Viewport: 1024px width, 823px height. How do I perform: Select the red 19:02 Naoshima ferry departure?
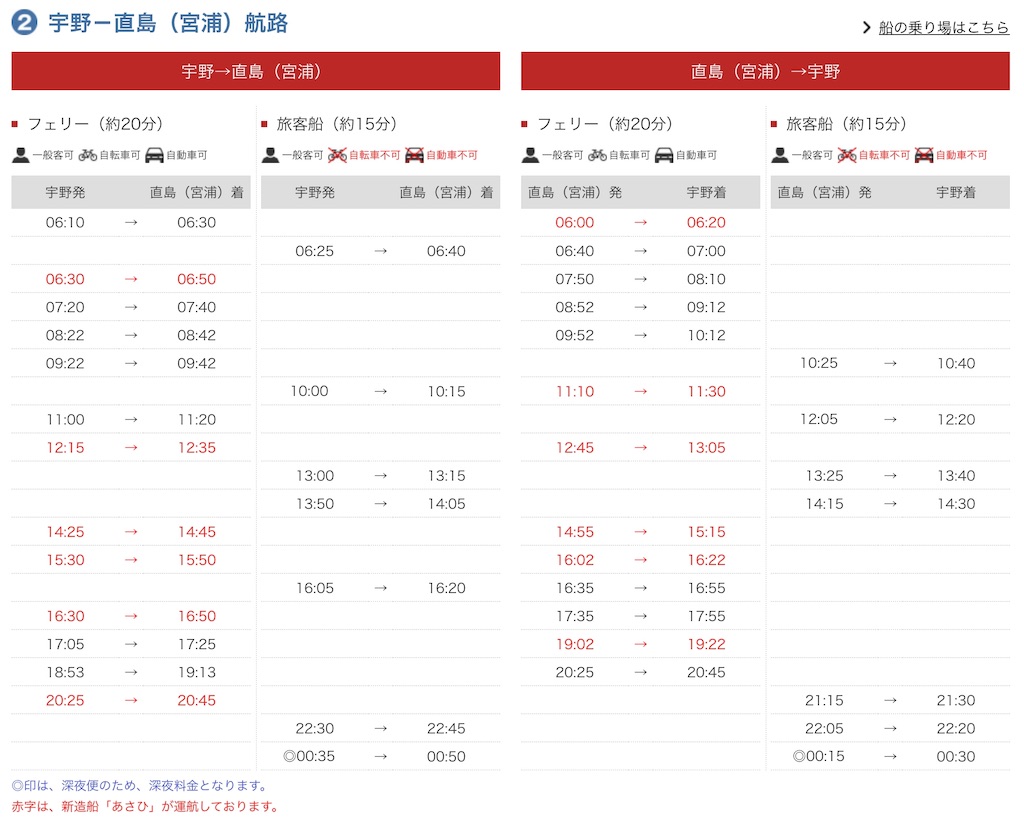pyautogui.click(x=575, y=645)
